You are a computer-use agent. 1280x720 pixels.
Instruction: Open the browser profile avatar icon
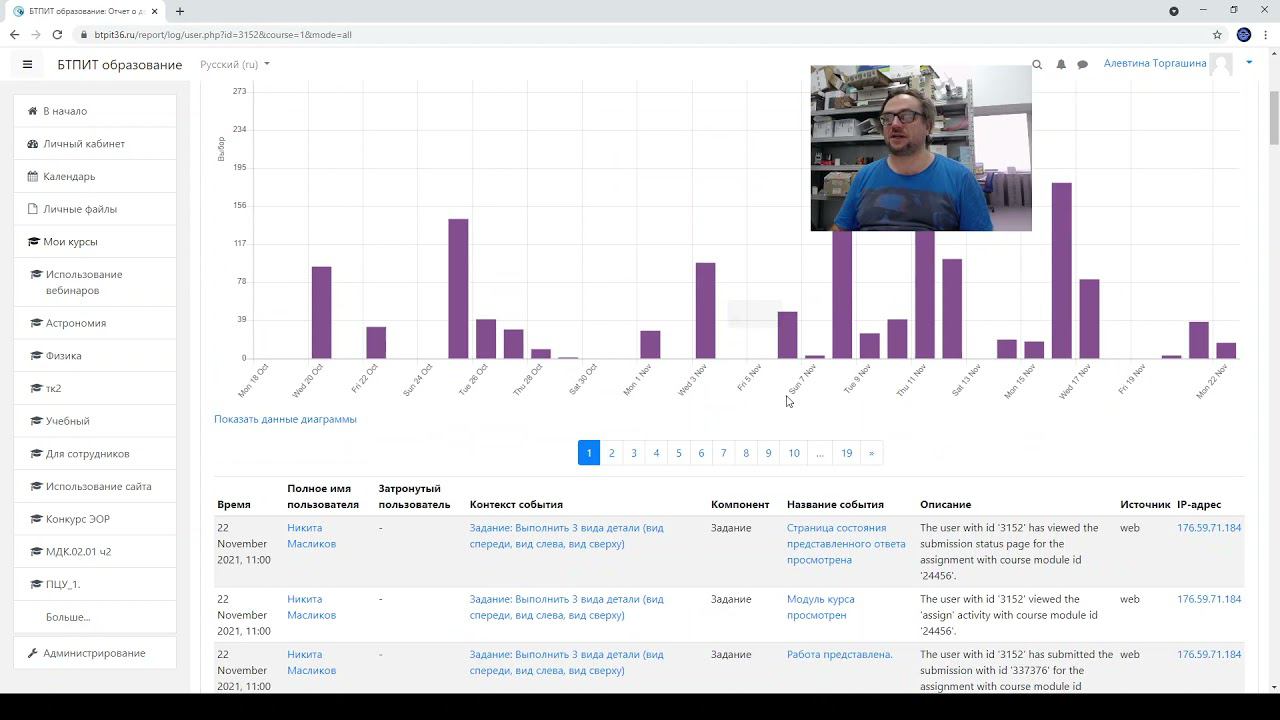1244,34
